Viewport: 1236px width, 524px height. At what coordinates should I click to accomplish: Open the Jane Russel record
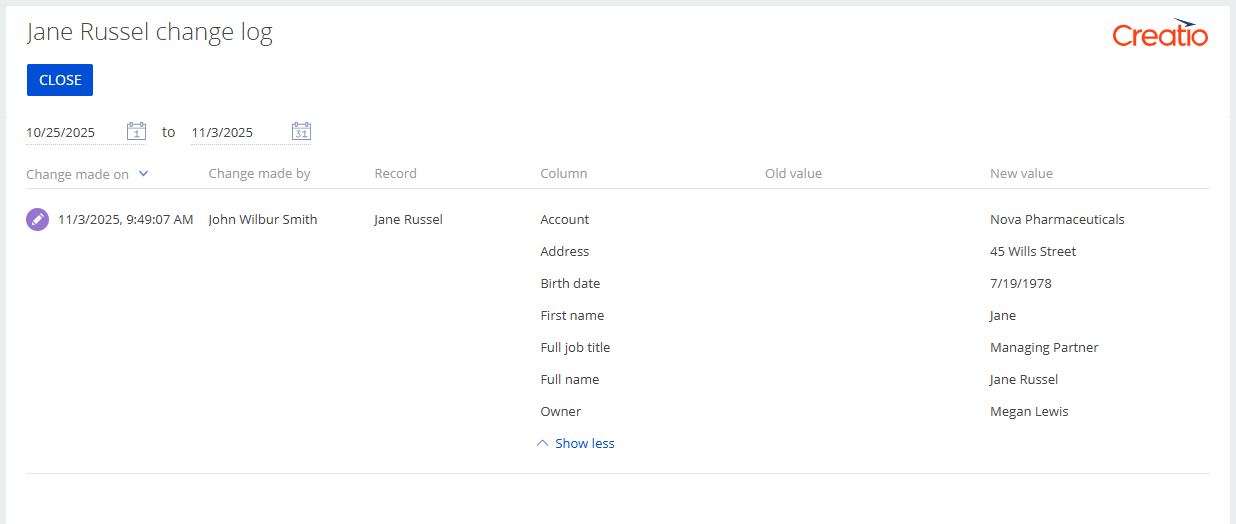pyautogui.click(x=408, y=219)
